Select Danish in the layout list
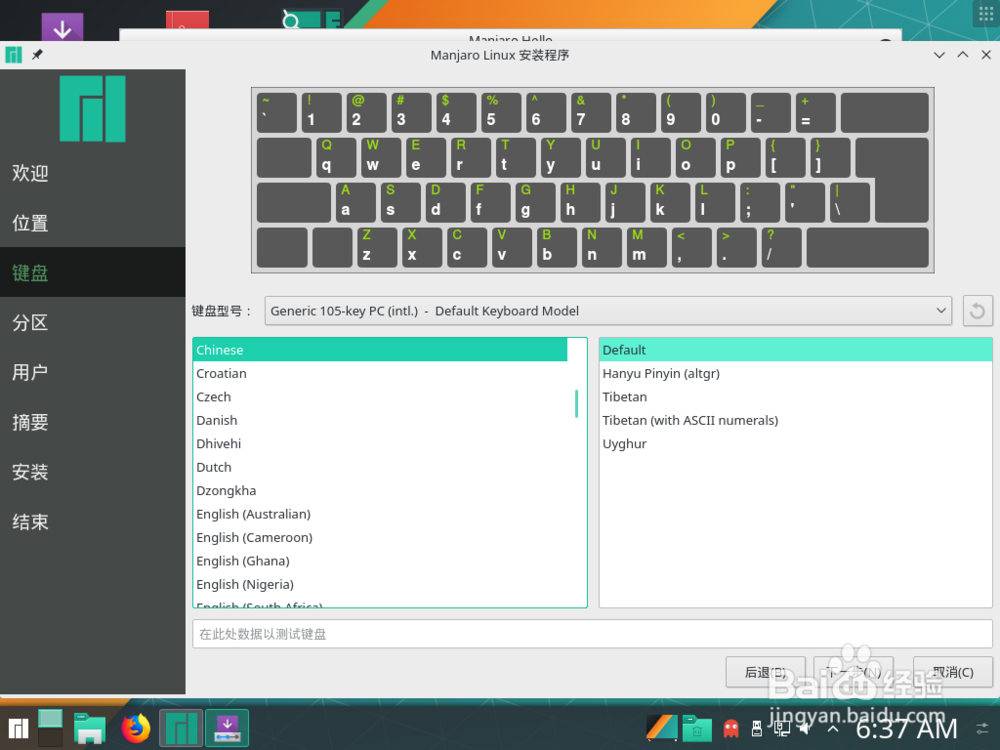Image resolution: width=1000 pixels, height=750 pixels. pyautogui.click(x=379, y=421)
